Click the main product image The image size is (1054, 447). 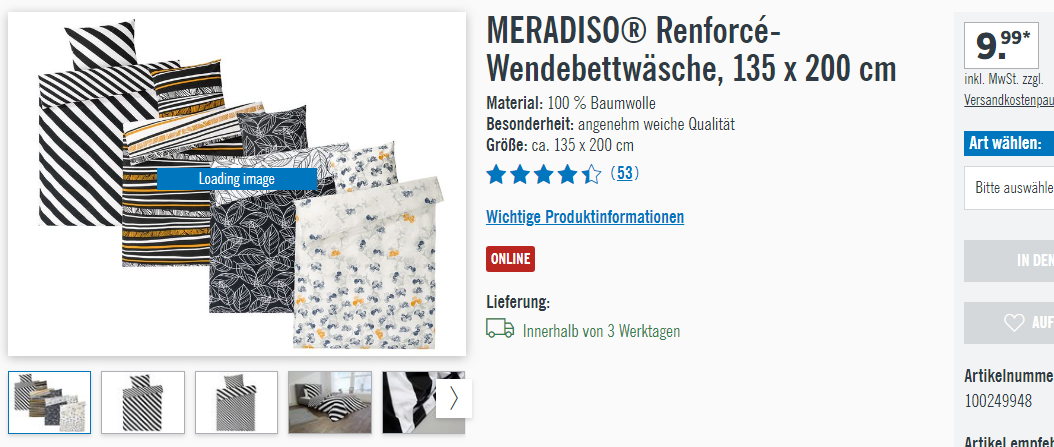pos(237,184)
